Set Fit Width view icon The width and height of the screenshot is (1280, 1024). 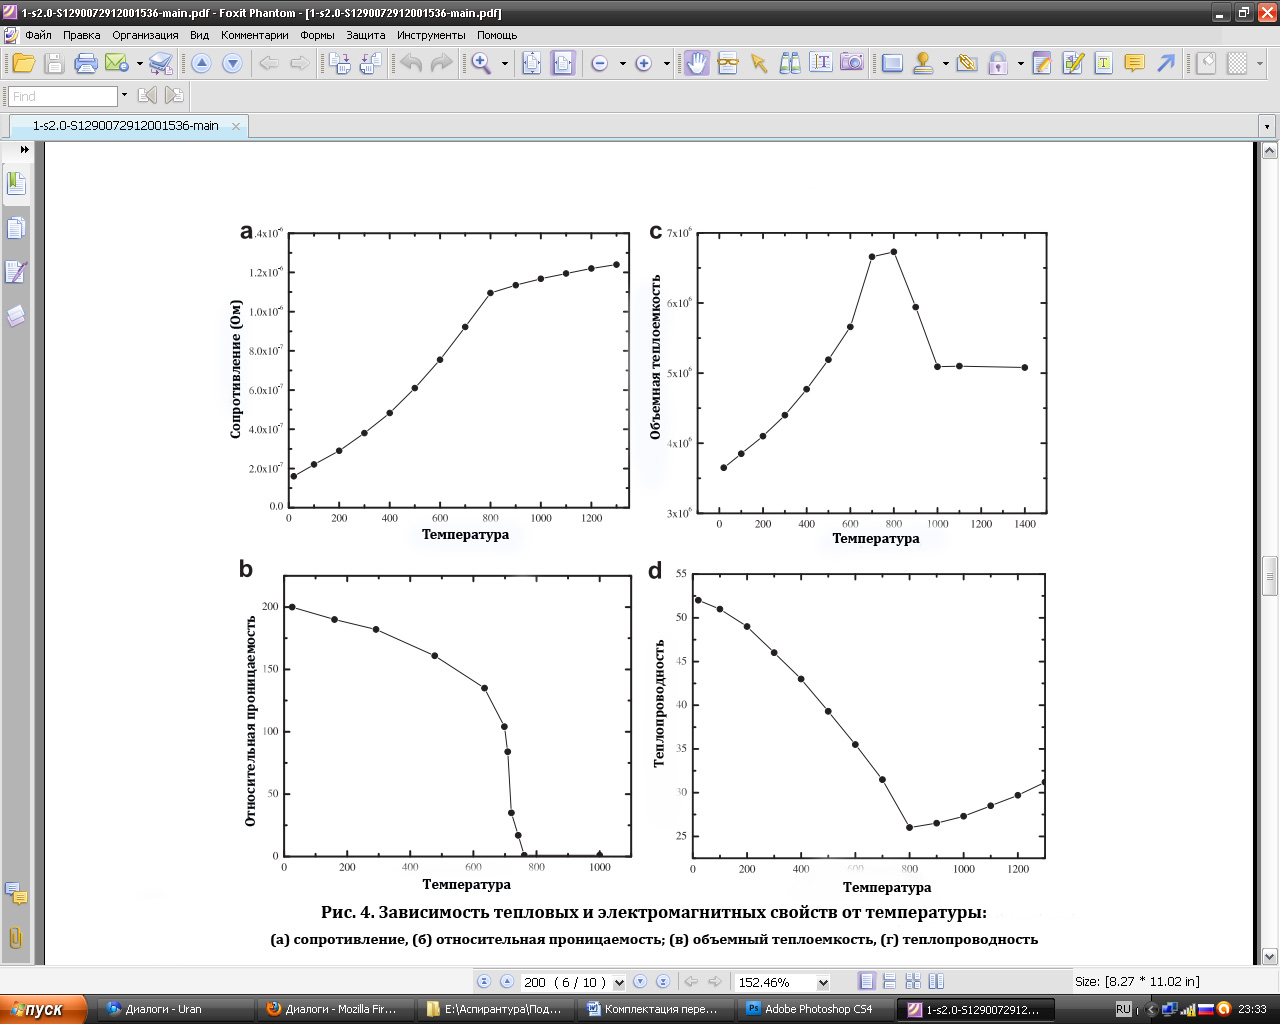563,63
